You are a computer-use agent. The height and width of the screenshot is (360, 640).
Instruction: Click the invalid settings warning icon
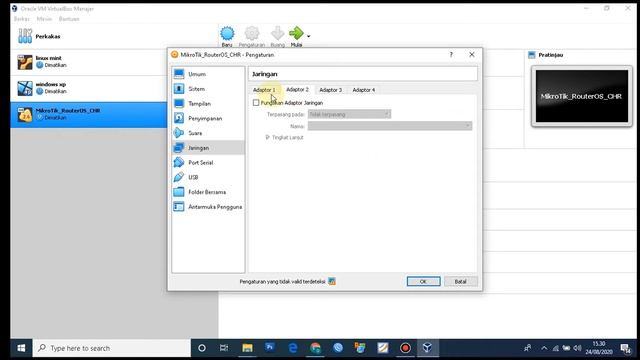[332, 281]
